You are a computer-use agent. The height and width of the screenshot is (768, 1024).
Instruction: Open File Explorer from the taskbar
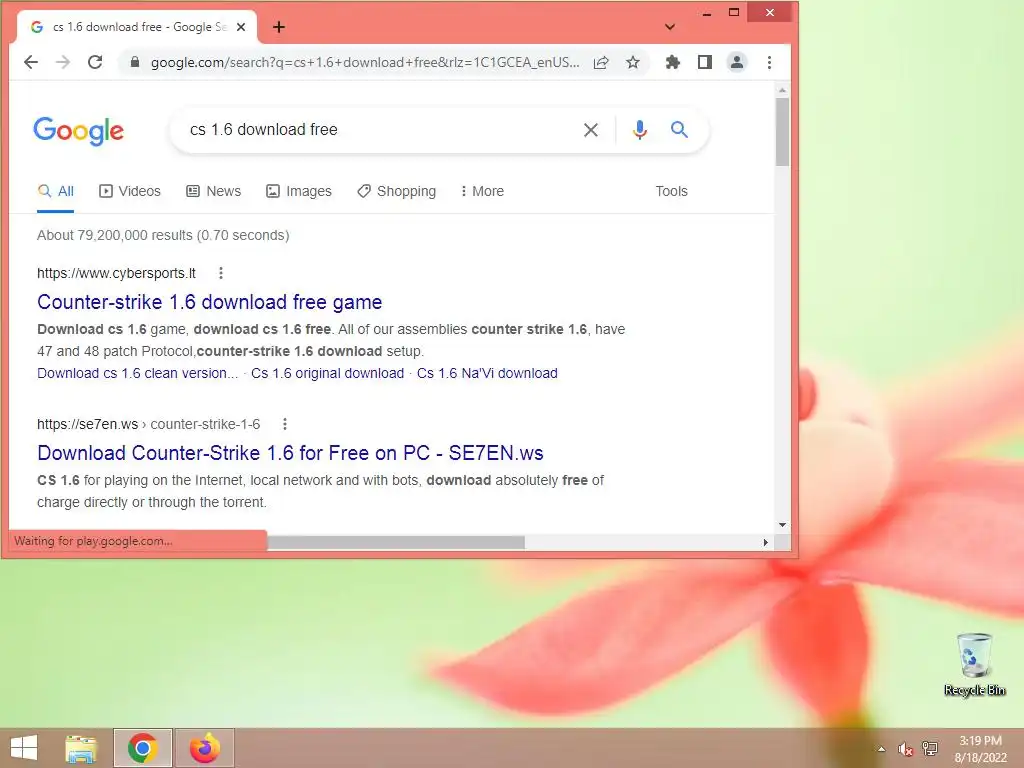click(81, 748)
